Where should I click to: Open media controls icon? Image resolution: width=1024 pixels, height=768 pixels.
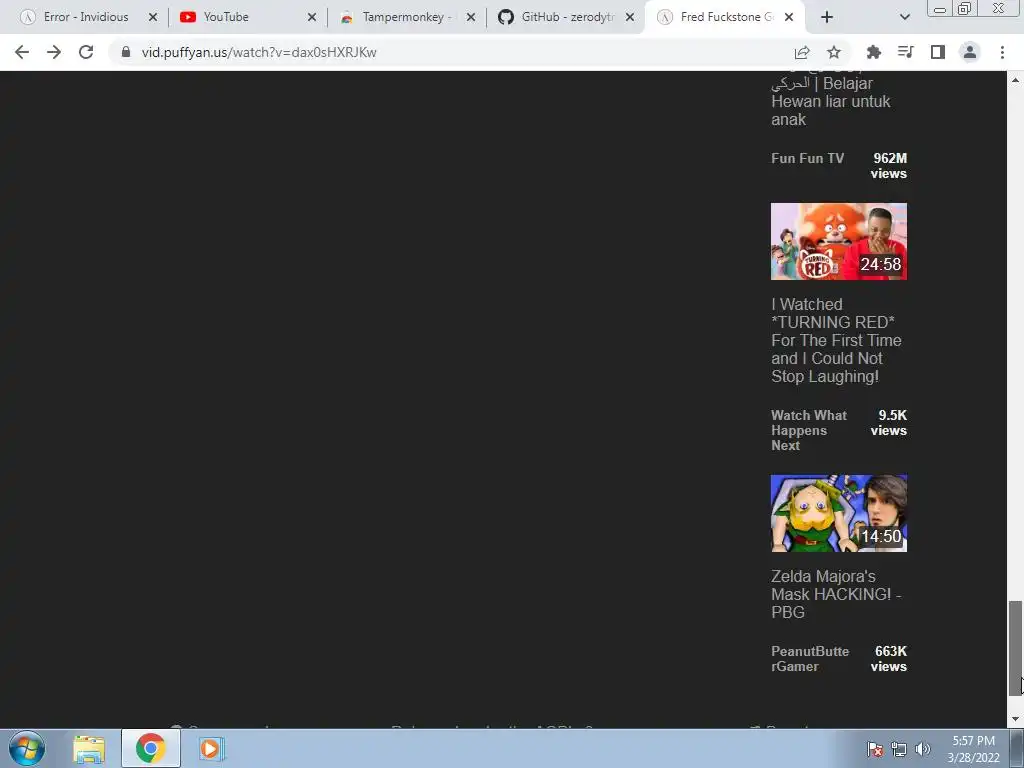tap(905, 52)
